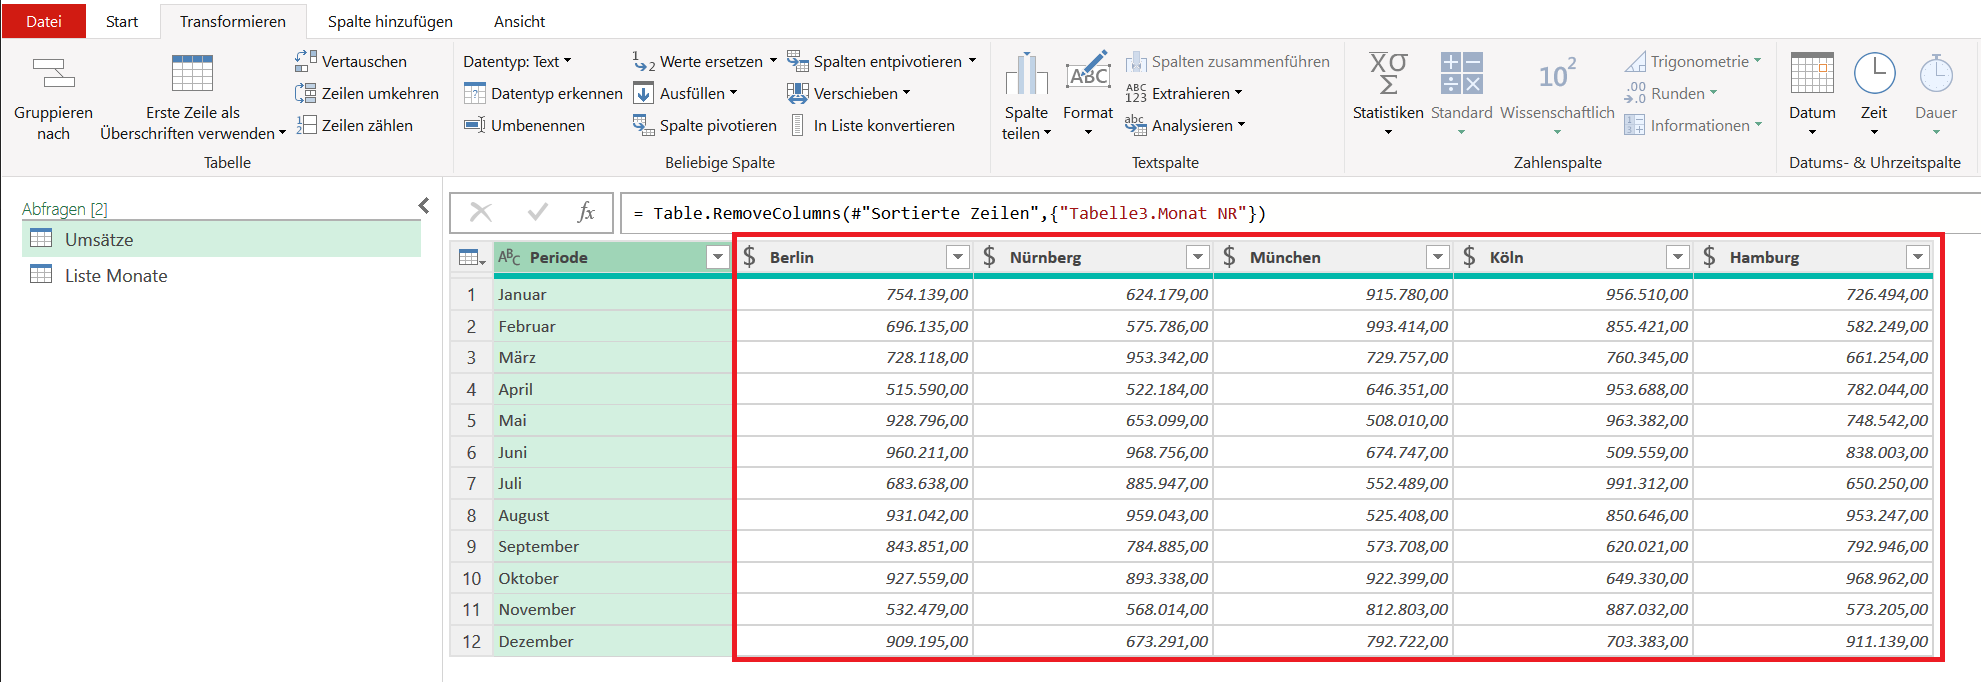The width and height of the screenshot is (1981, 682).
Task: Confirm formula with the checkmark icon
Action: coord(537,212)
